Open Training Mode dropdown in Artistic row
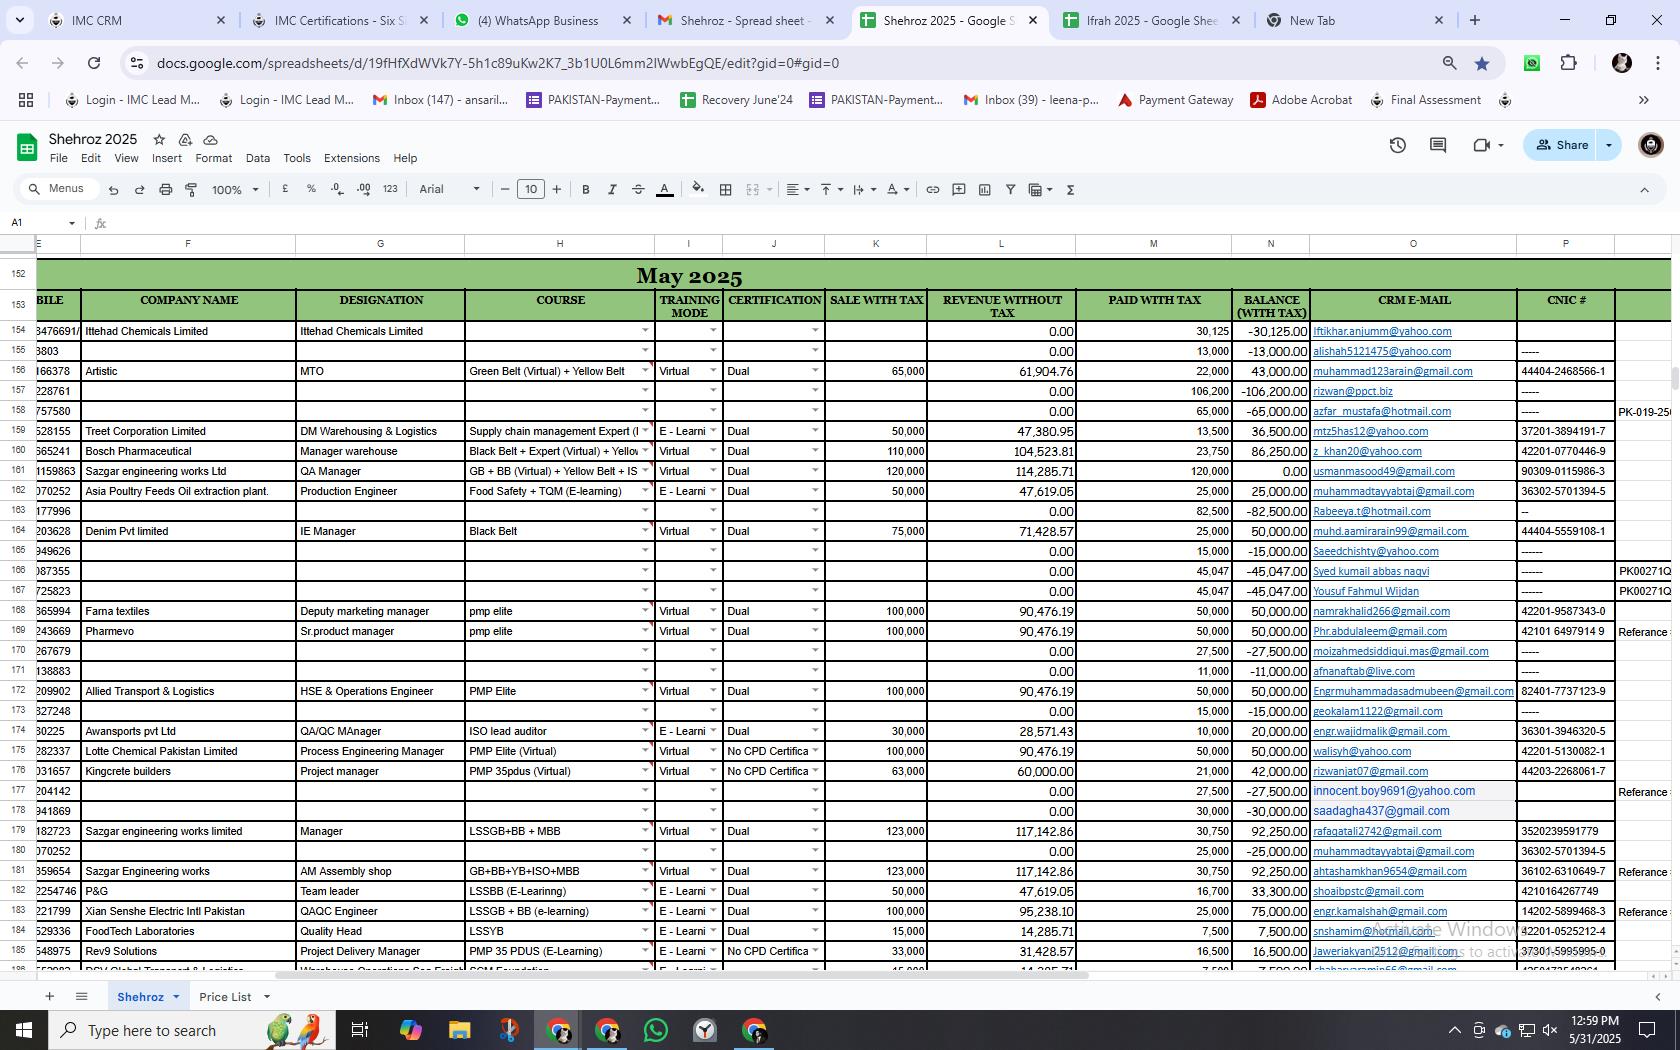Viewport: 1680px width, 1050px height. (x=713, y=371)
